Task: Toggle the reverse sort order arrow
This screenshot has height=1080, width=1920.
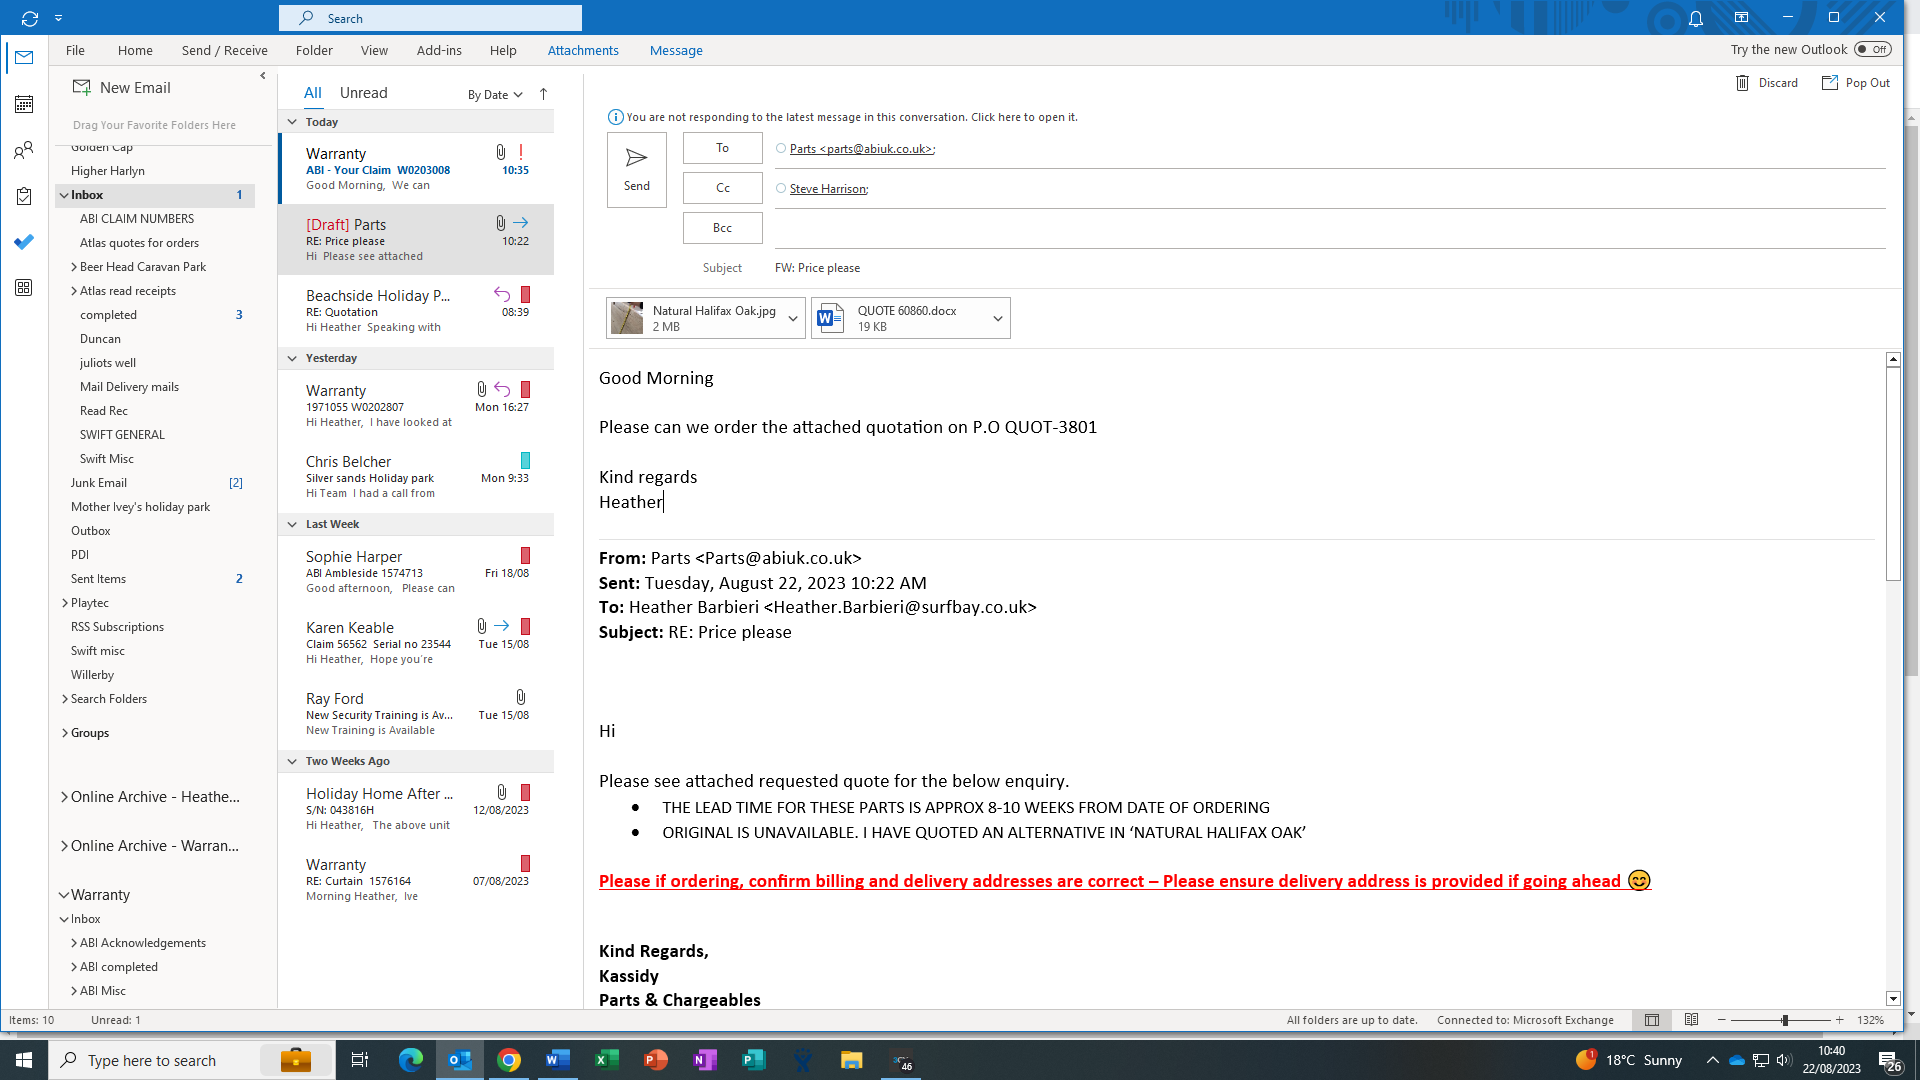Action: coord(543,94)
